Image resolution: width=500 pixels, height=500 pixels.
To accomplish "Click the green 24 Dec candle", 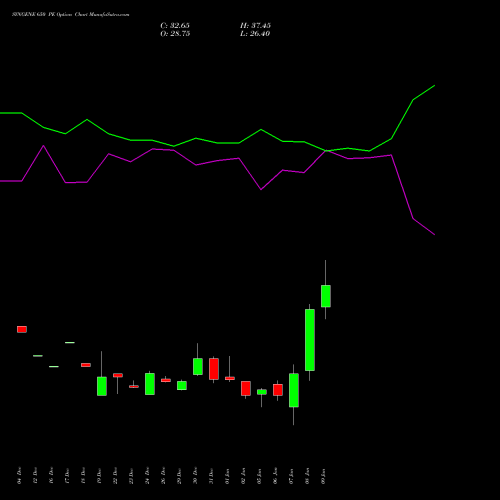I will click(150, 384).
